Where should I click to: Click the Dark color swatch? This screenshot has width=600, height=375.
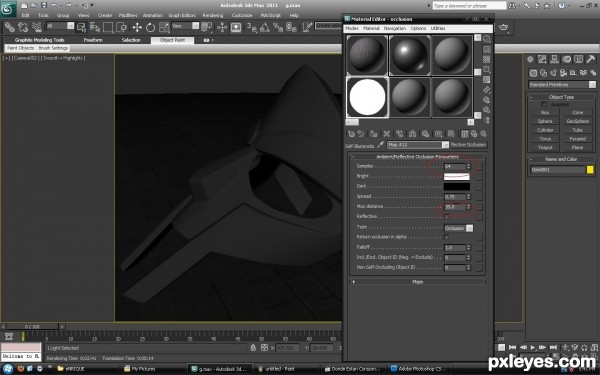tap(457, 187)
